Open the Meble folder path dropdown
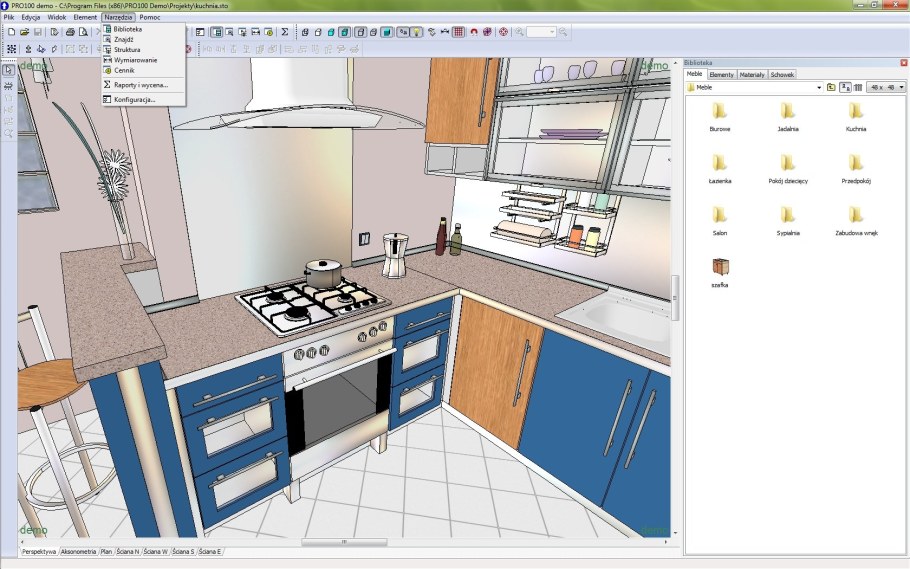The height and width of the screenshot is (569, 910). (x=819, y=88)
